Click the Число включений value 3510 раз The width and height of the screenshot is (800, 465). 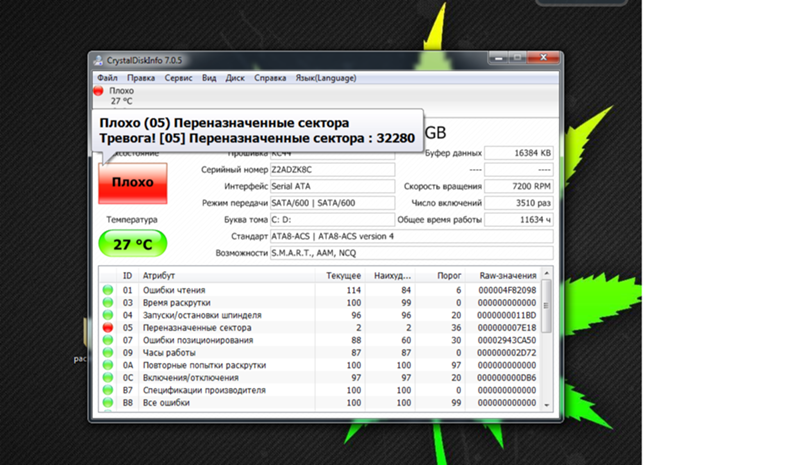(518, 203)
